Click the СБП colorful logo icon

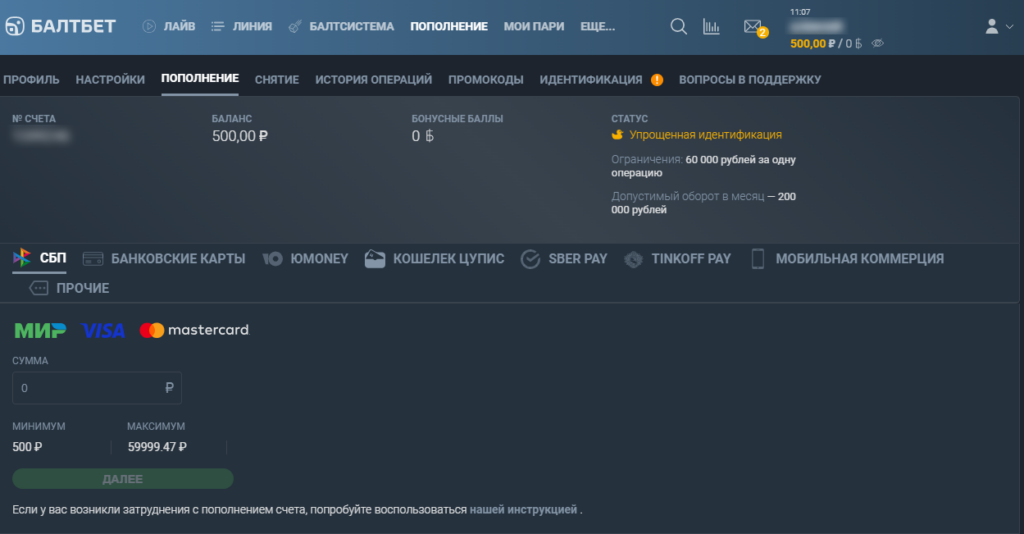click(22, 257)
